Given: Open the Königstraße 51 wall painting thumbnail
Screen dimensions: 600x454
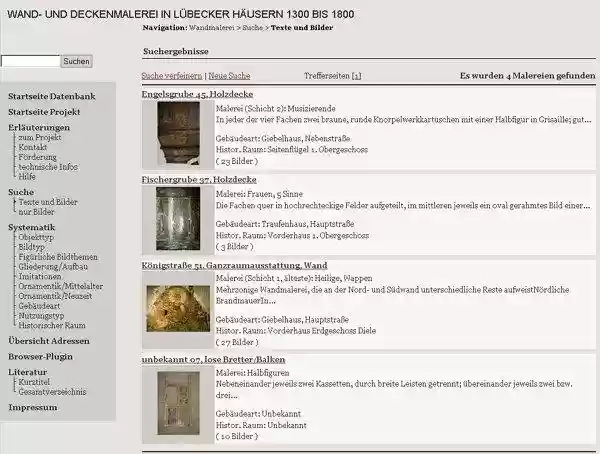Looking at the screenshot, I should point(178,309).
